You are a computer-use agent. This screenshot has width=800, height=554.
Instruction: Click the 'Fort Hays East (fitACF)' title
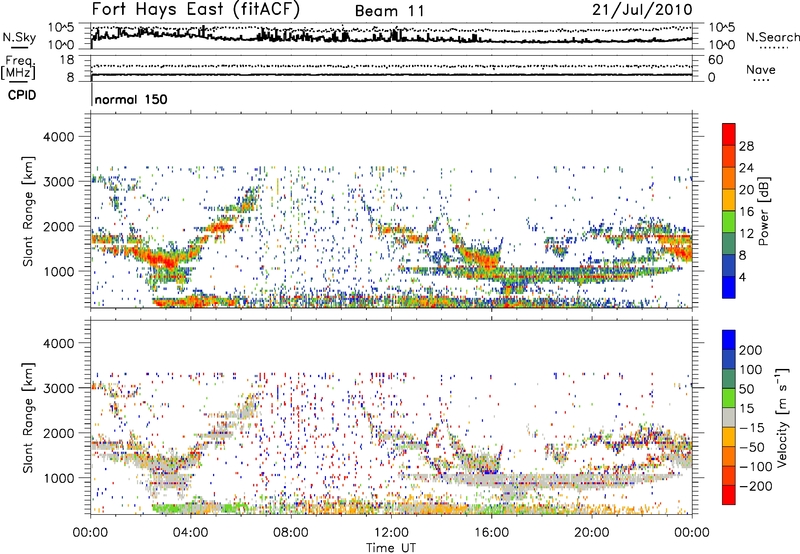pos(195,9)
